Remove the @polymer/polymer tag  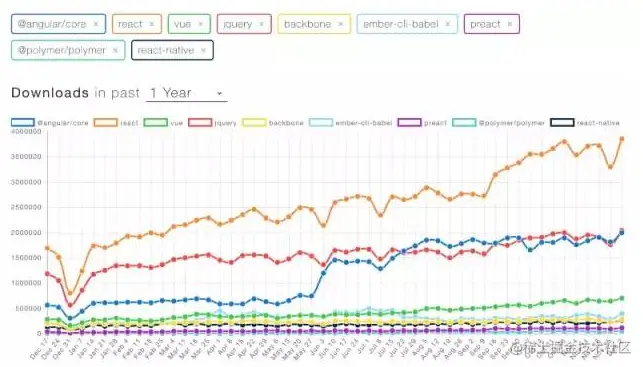click(x=115, y=50)
